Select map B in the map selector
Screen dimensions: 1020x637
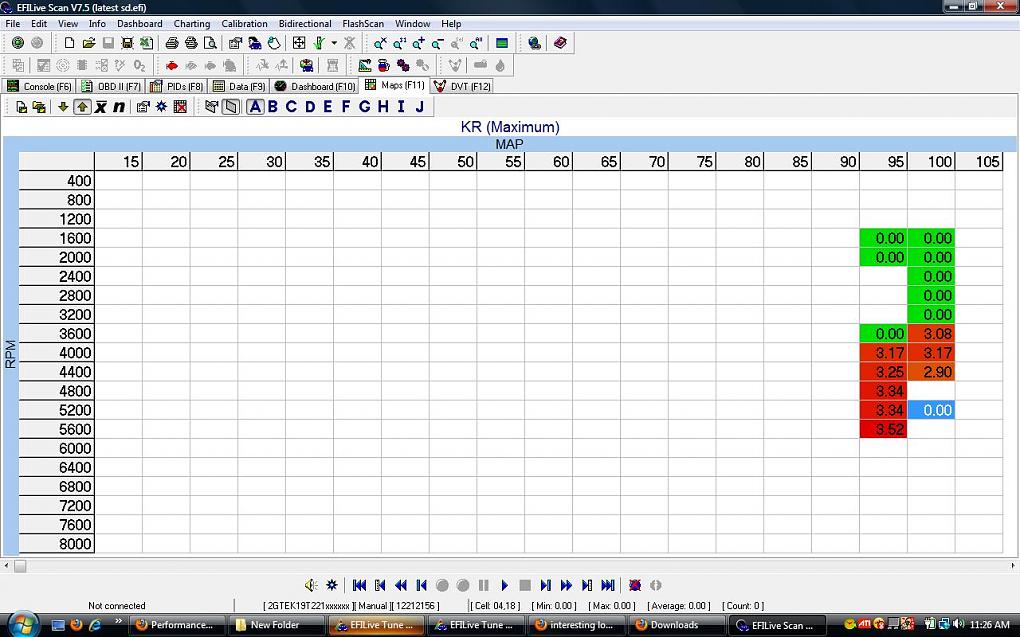point(273,107)
